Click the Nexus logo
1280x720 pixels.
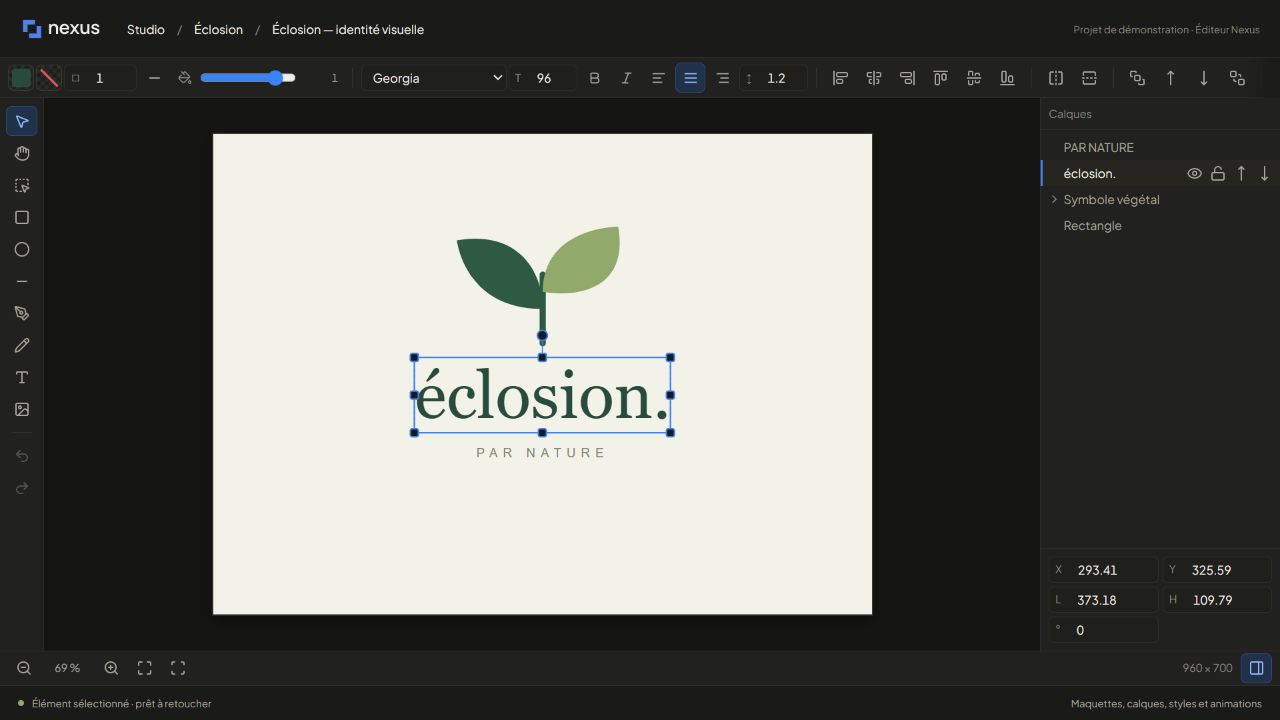61,29
